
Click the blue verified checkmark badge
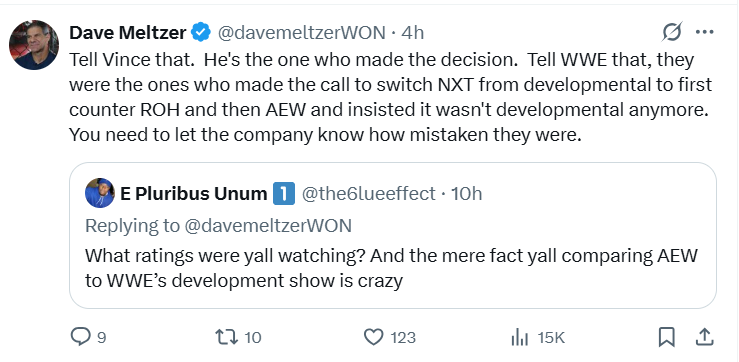click(x=202, y=33)
